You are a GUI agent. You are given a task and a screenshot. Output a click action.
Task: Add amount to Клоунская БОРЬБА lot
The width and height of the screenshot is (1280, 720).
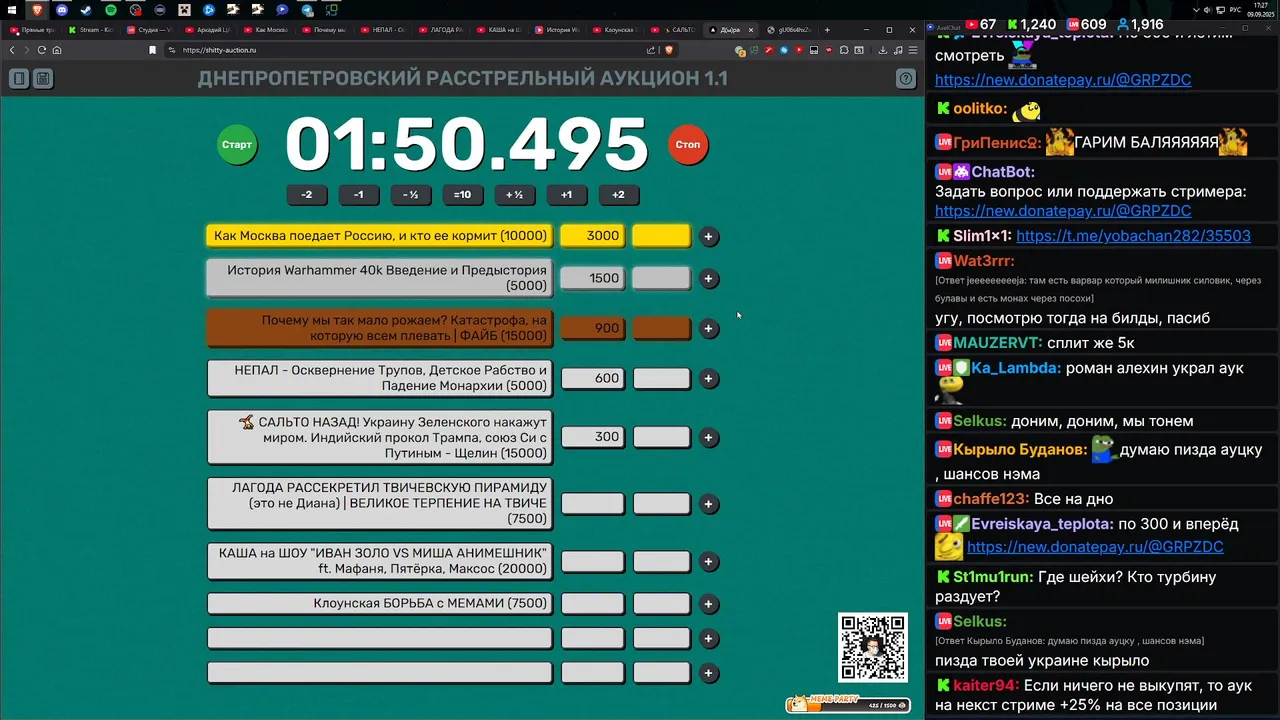coord(709,604)
